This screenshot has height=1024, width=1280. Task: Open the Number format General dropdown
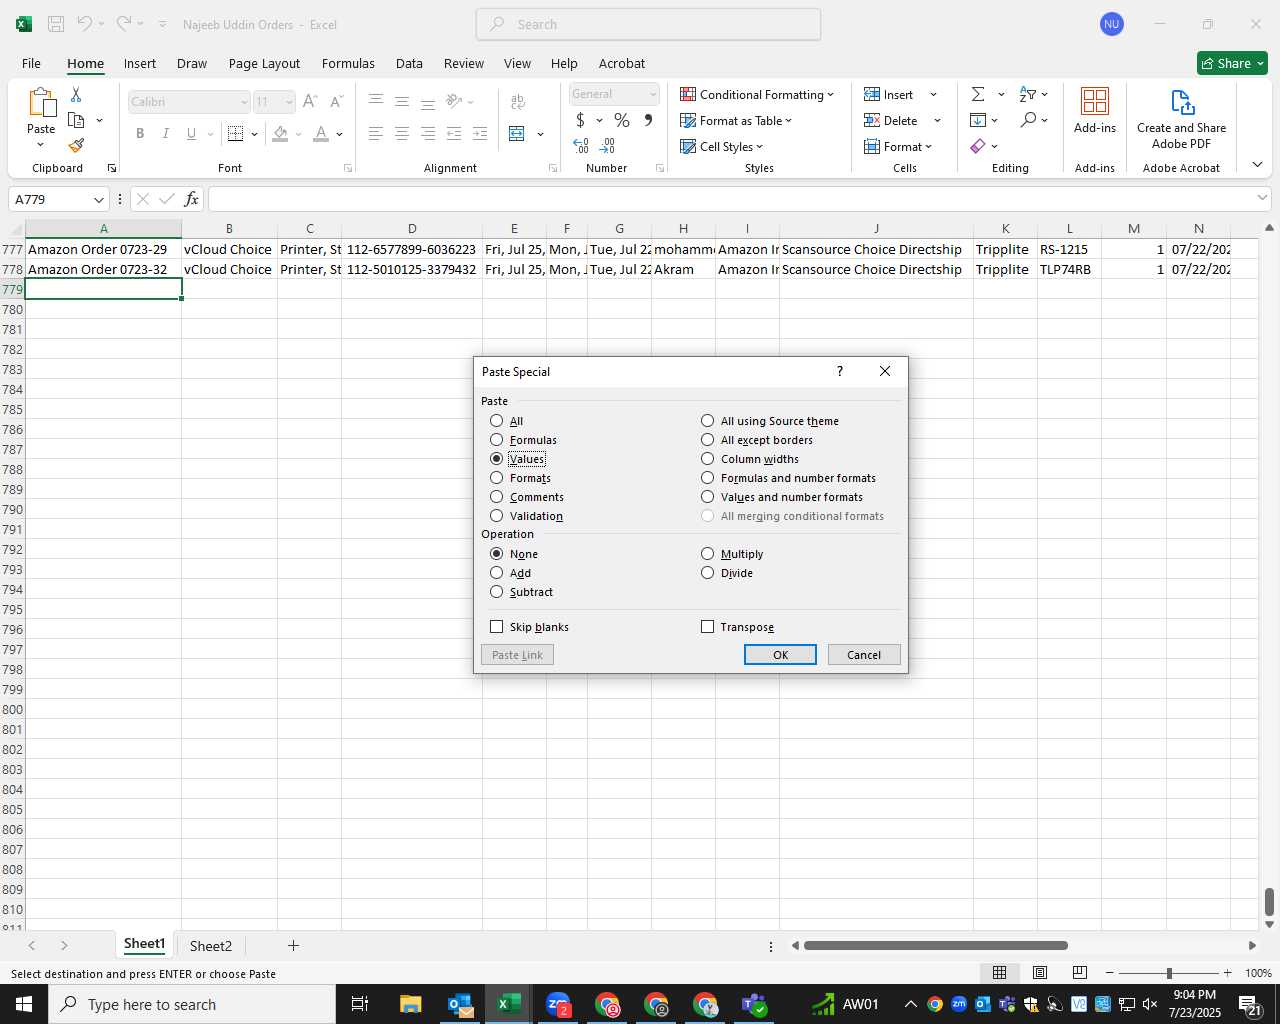[652, 94]
